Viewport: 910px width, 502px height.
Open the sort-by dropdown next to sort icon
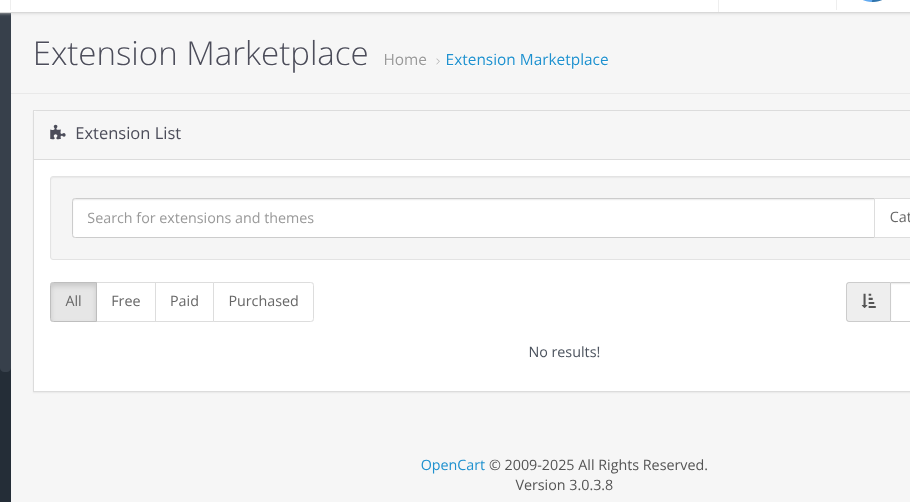[900, 301]
